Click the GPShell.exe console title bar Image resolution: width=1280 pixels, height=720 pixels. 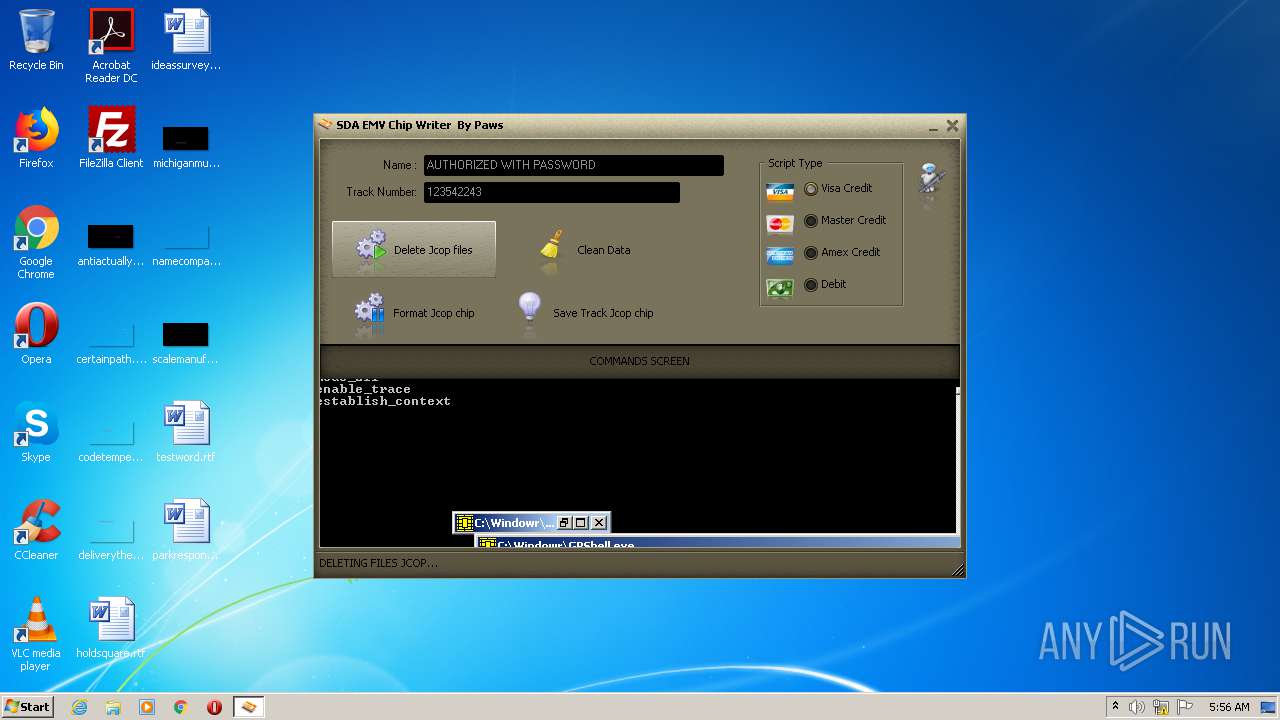point(717,544)
